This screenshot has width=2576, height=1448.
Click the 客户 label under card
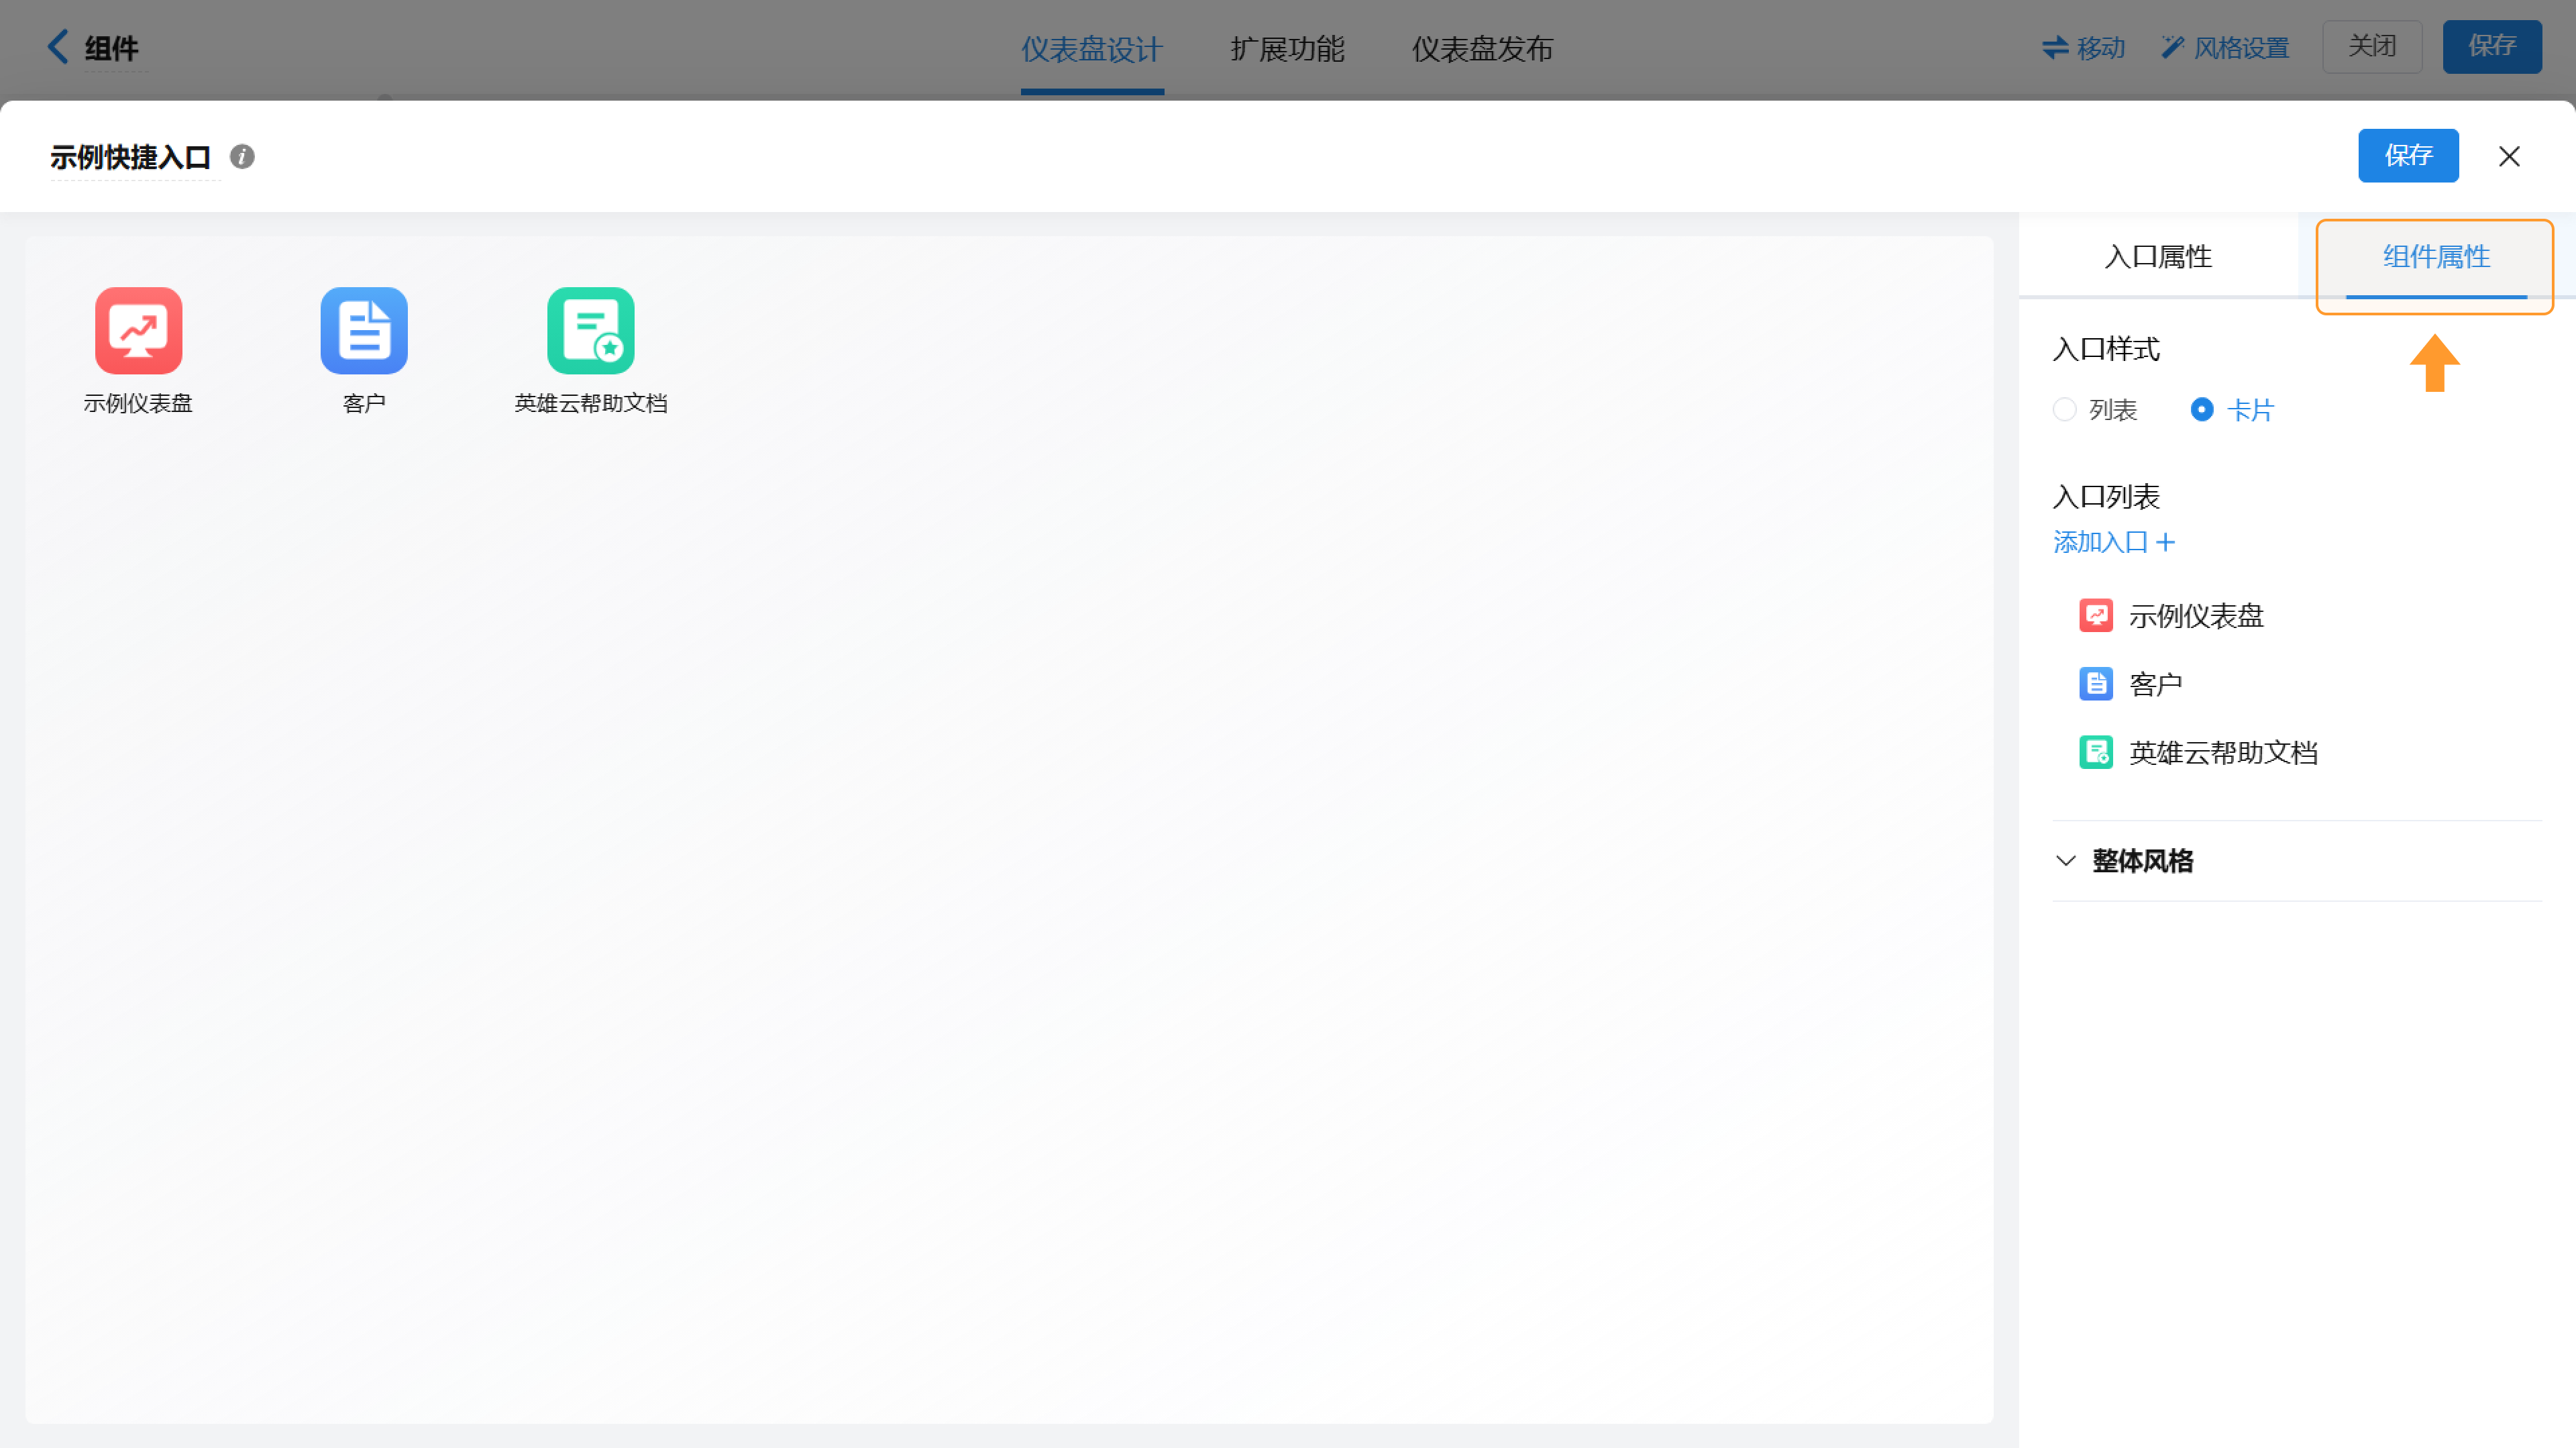click(x=364, y=403)
